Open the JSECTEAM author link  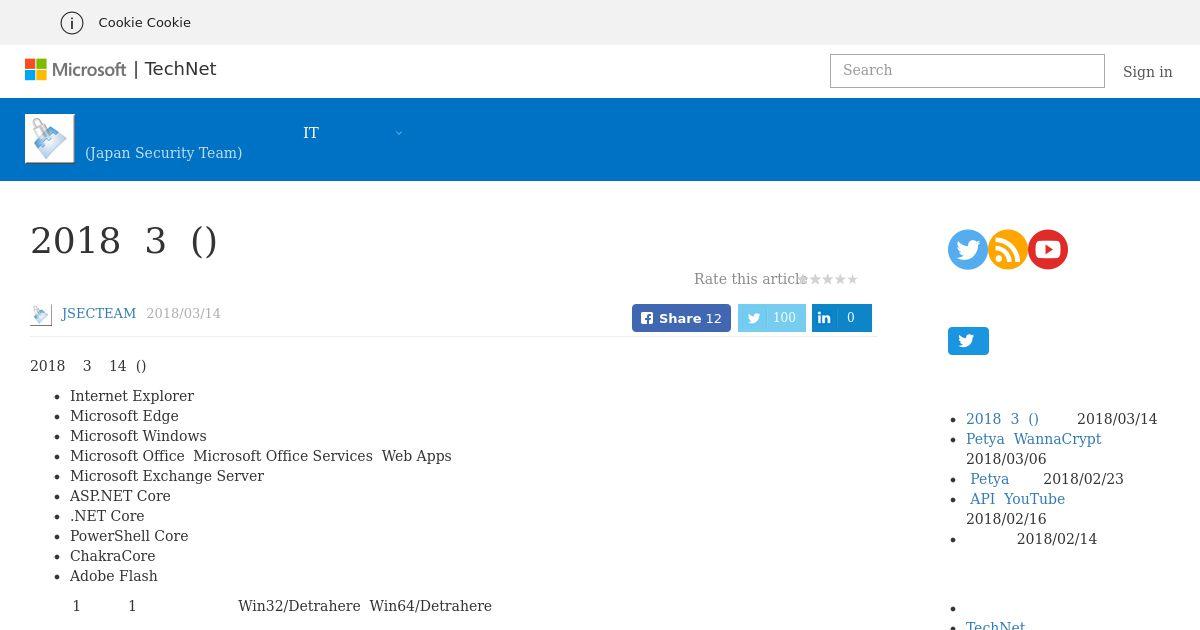pyautogui.click(x=99, y=313)
